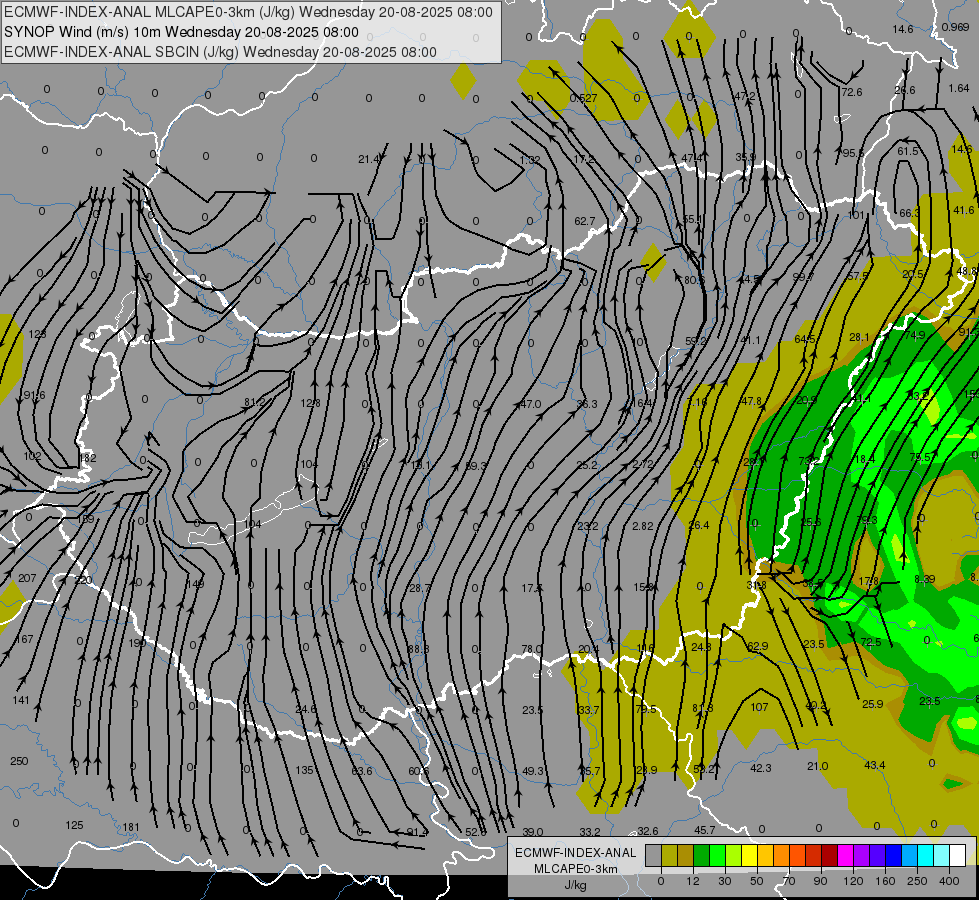Select the pure yellow legend swatch

coord(749,855)
